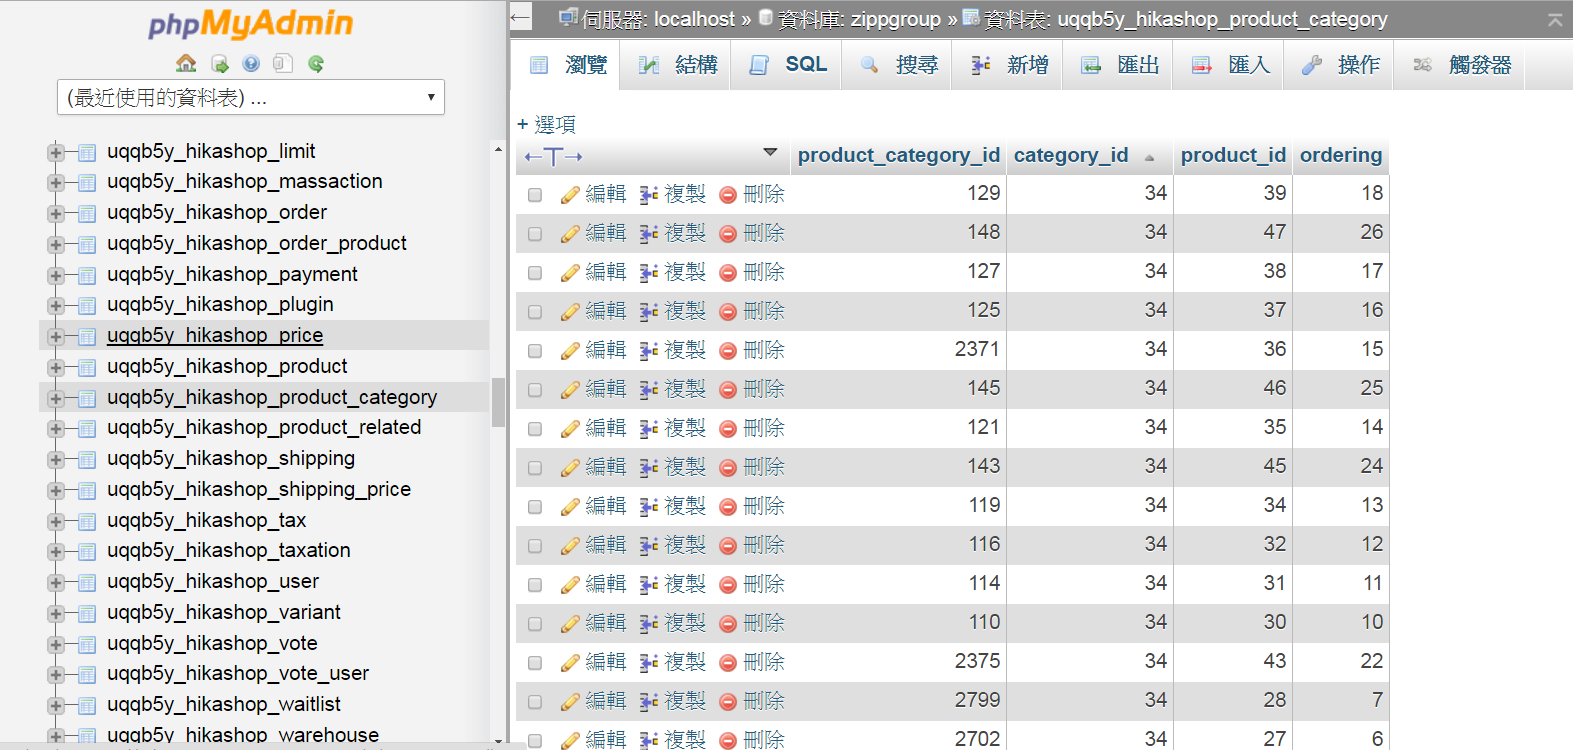
Task: Click table icon beside uqqb5y_hikashop_user
Action: 87,583
